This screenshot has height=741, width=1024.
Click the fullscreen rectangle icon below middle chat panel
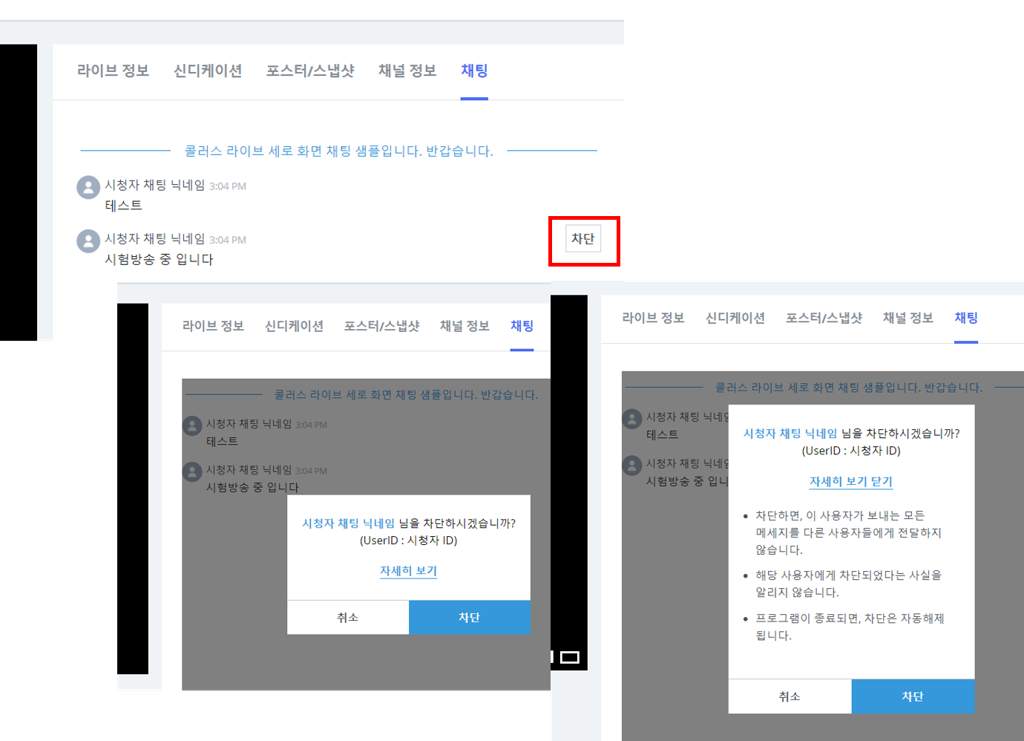568,655
